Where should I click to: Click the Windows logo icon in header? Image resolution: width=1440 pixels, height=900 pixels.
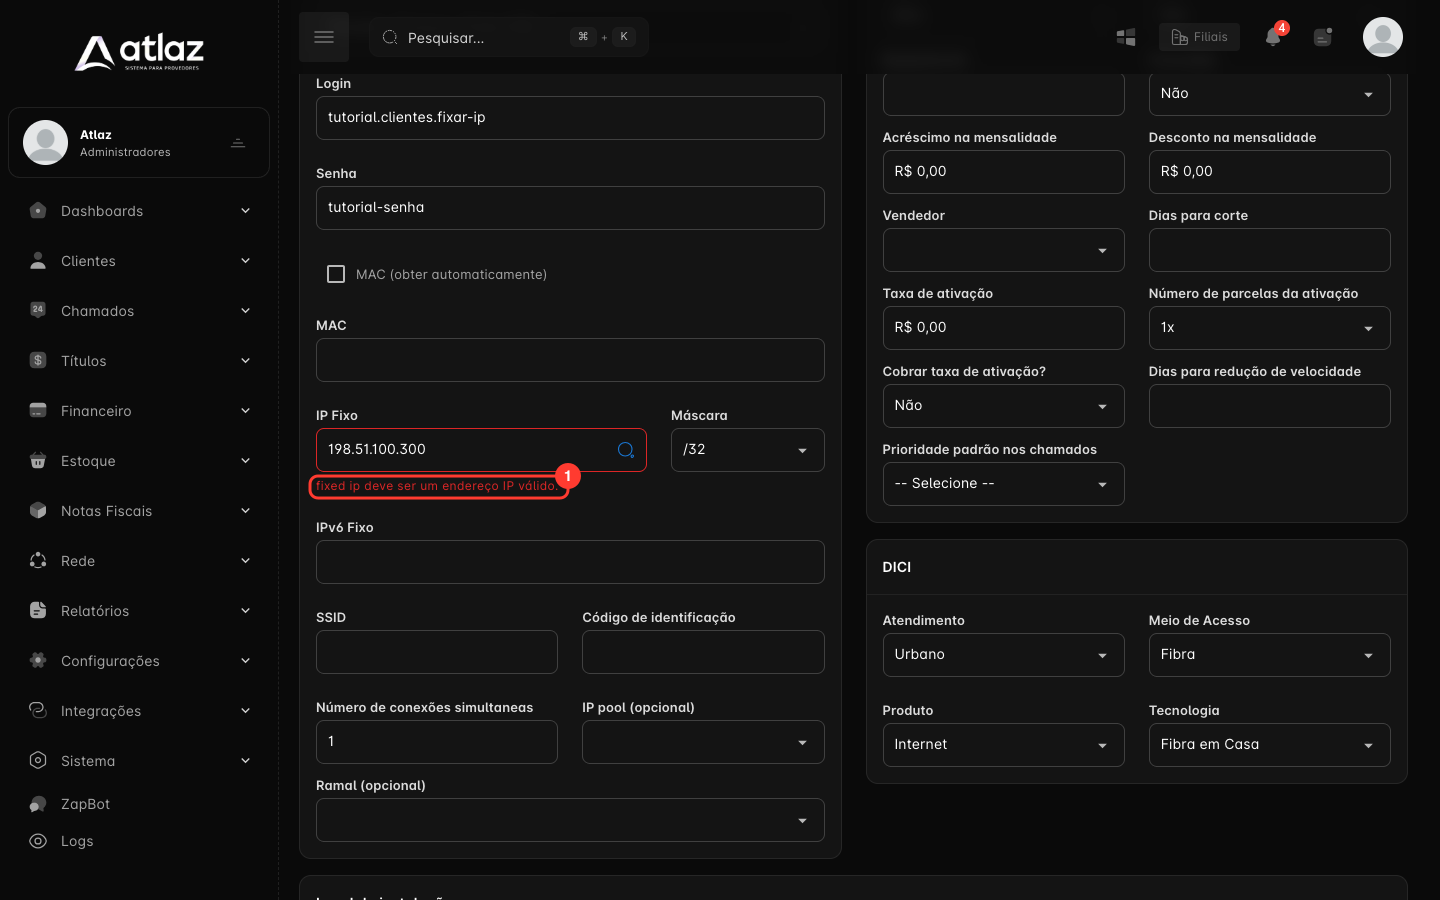(x=1126, y=37)
